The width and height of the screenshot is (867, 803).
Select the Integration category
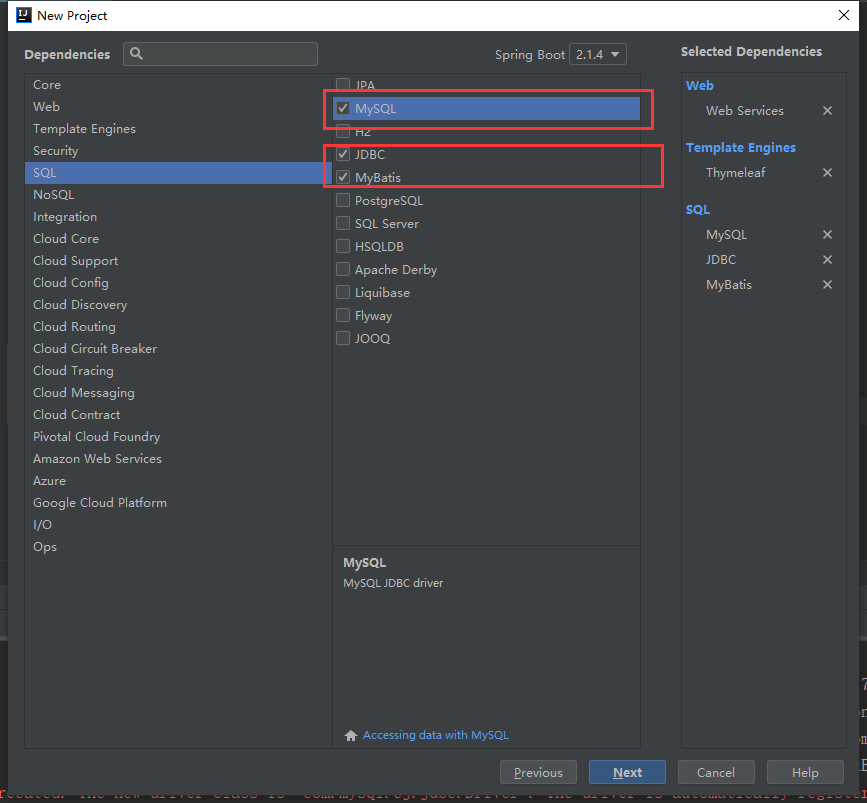point(178,217)
